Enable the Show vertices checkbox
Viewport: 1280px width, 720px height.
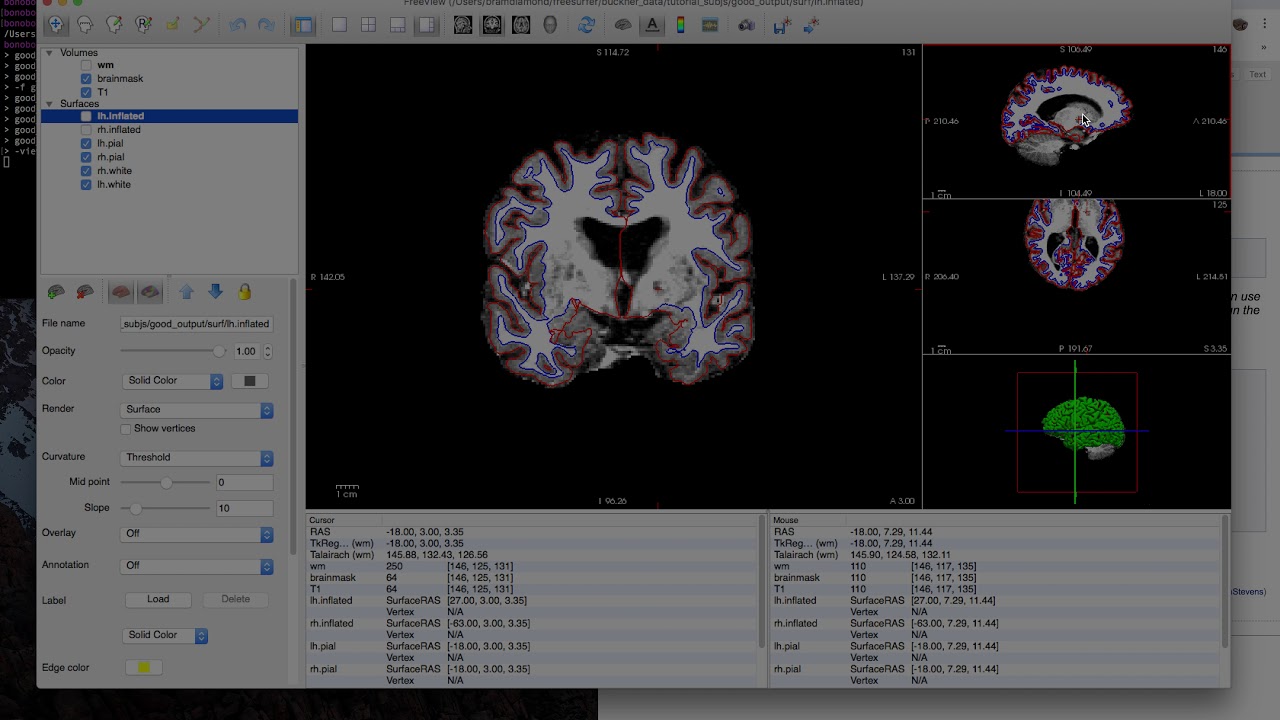coord(126,429)
